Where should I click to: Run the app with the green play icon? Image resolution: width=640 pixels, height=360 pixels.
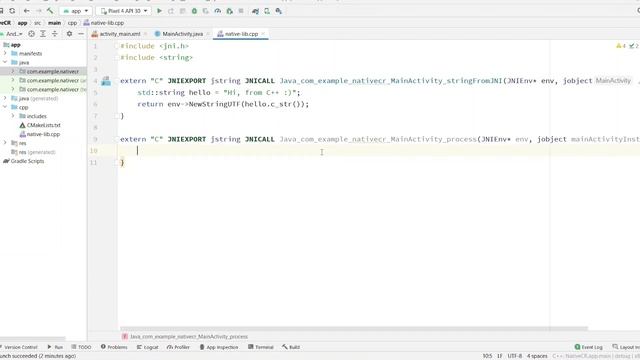coord(160,11)
